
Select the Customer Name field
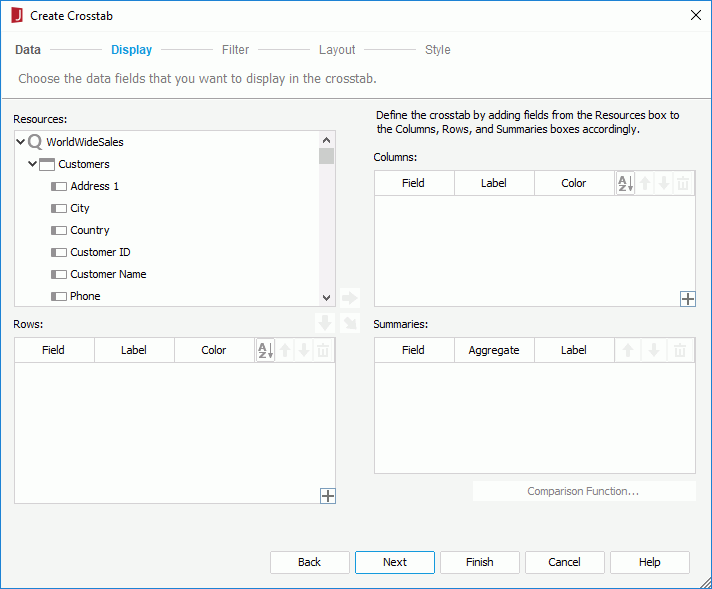(108, 274)
